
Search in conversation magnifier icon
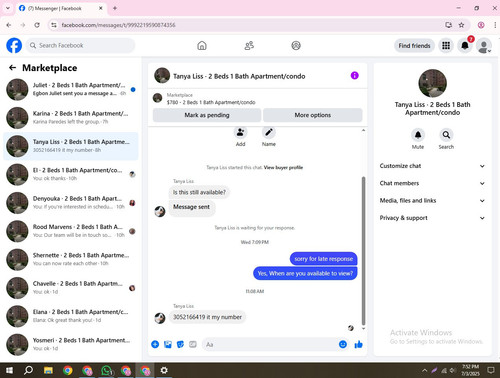pos(446,135)
